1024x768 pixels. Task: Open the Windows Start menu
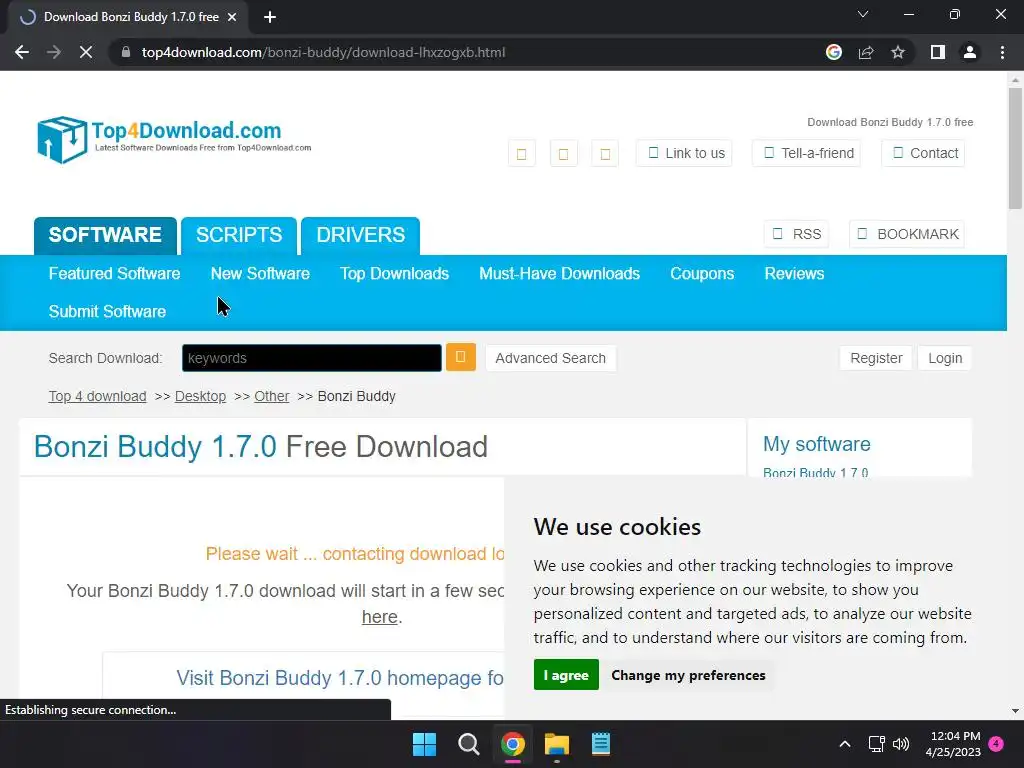pos(424,744)
